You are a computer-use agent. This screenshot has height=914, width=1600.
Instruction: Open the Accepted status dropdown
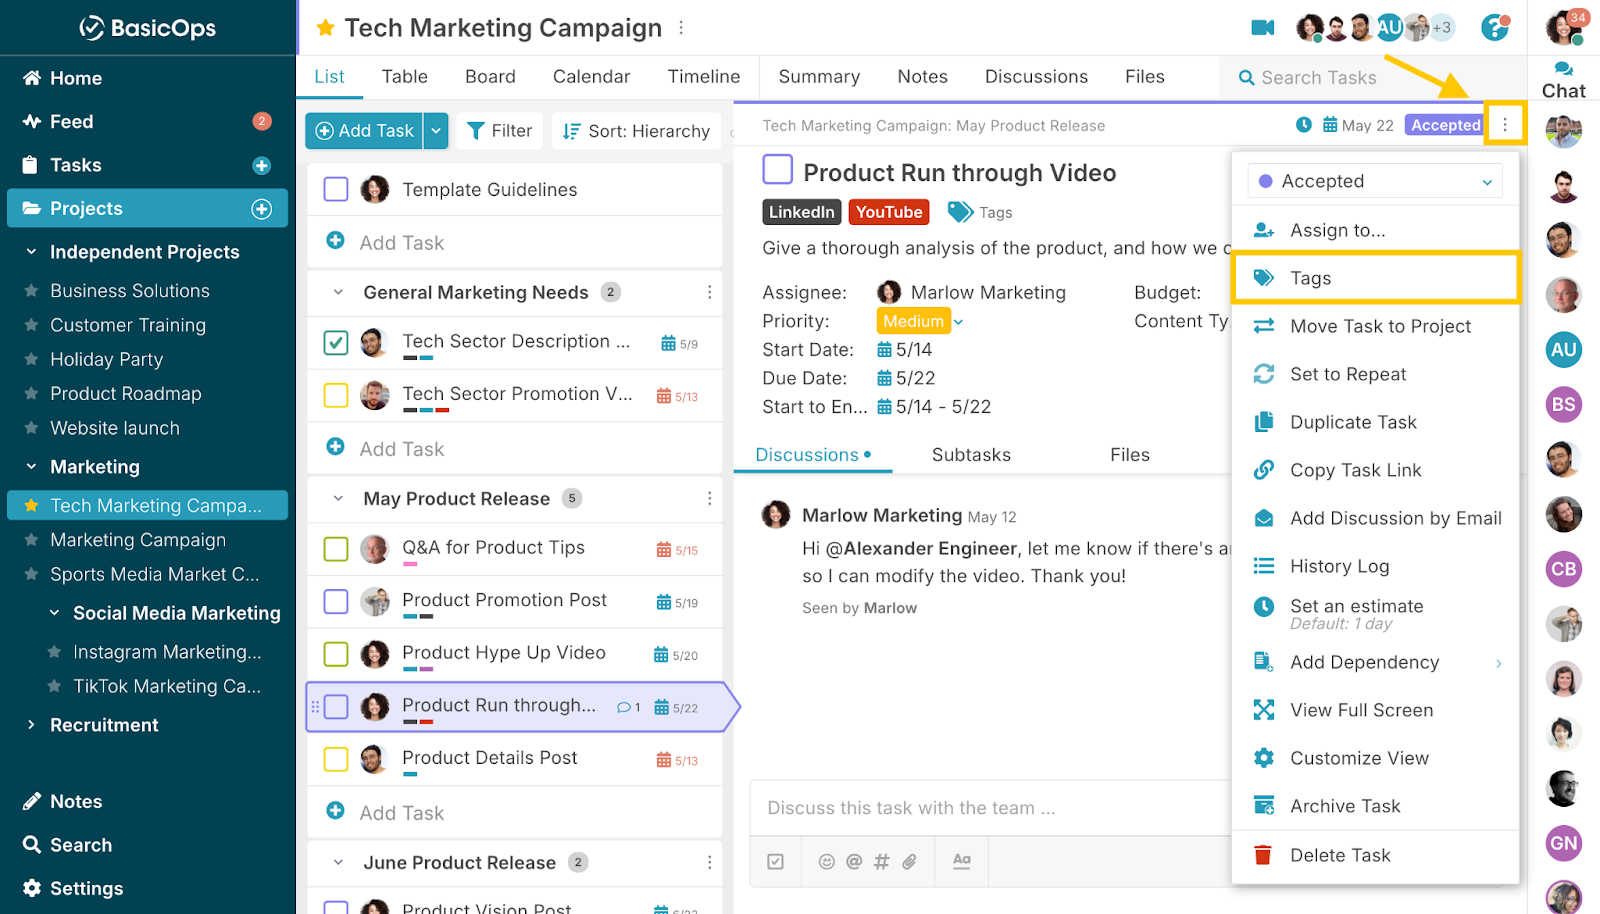pos(1375,181)
